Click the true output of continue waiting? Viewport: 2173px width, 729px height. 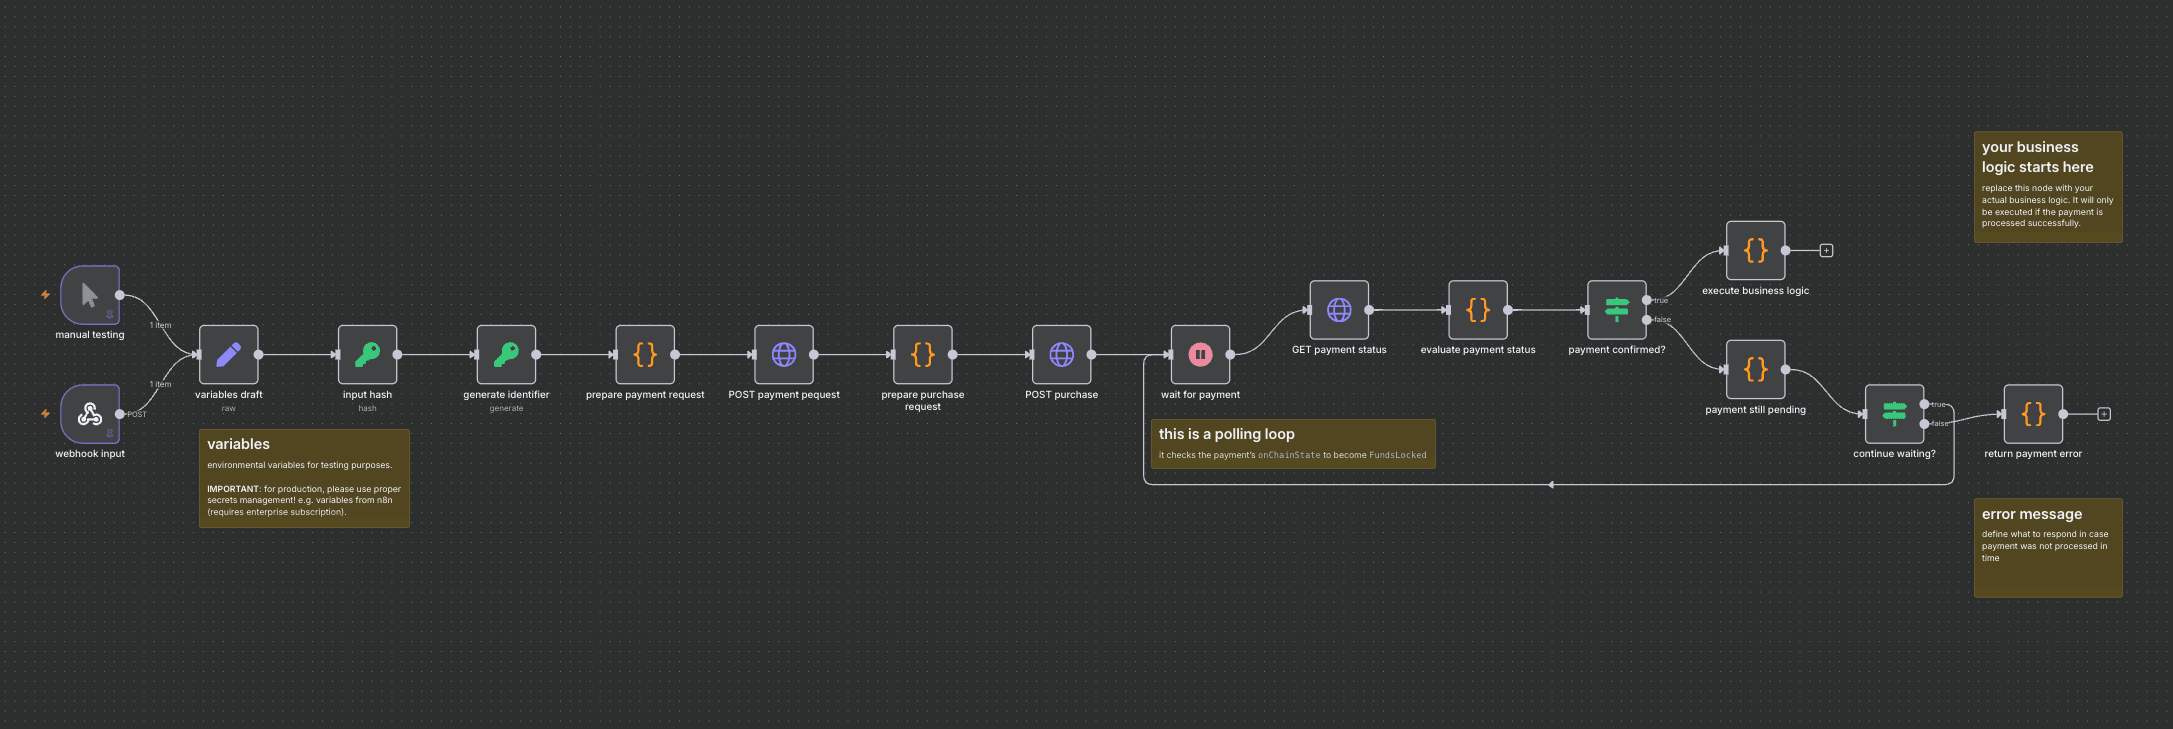[x=1925, y=404]
